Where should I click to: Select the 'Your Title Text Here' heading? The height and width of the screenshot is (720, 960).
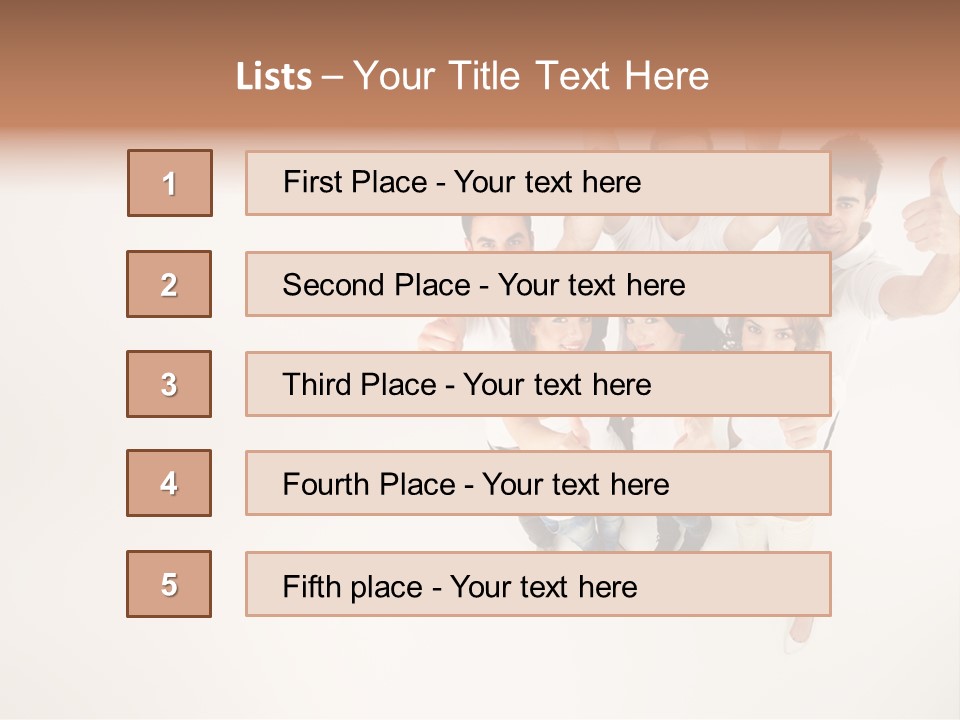click(531, 76)
